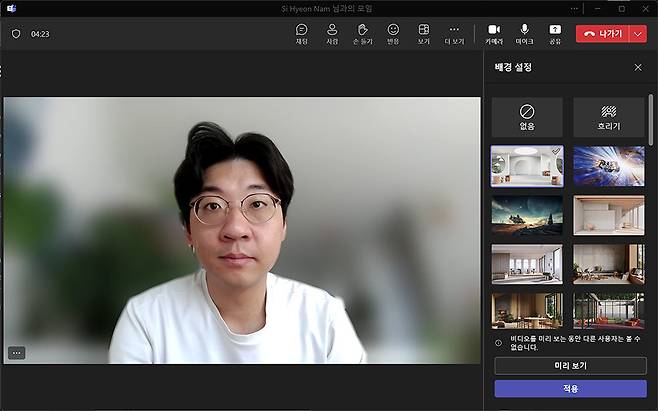This screenshot has width=658, height=411.
Task: Raise hand with 손 들기 icon
Action: coord(363,34)
